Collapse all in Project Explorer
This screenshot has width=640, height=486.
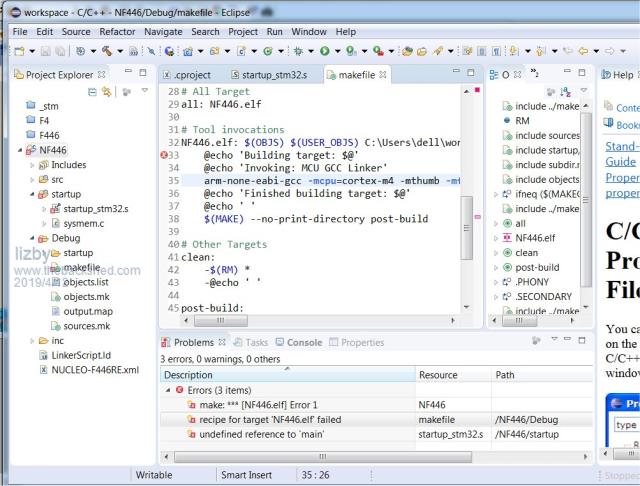tap(93, 92)
